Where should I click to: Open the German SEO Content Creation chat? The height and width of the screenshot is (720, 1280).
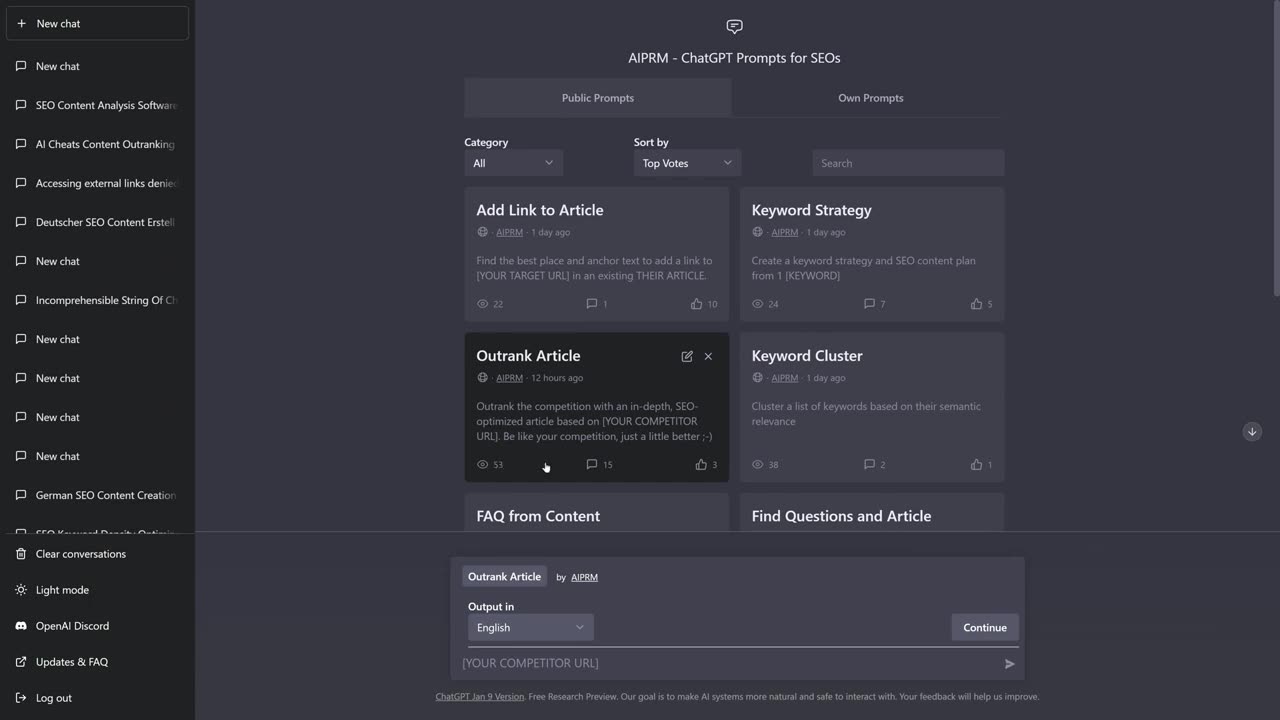(97, 495)
